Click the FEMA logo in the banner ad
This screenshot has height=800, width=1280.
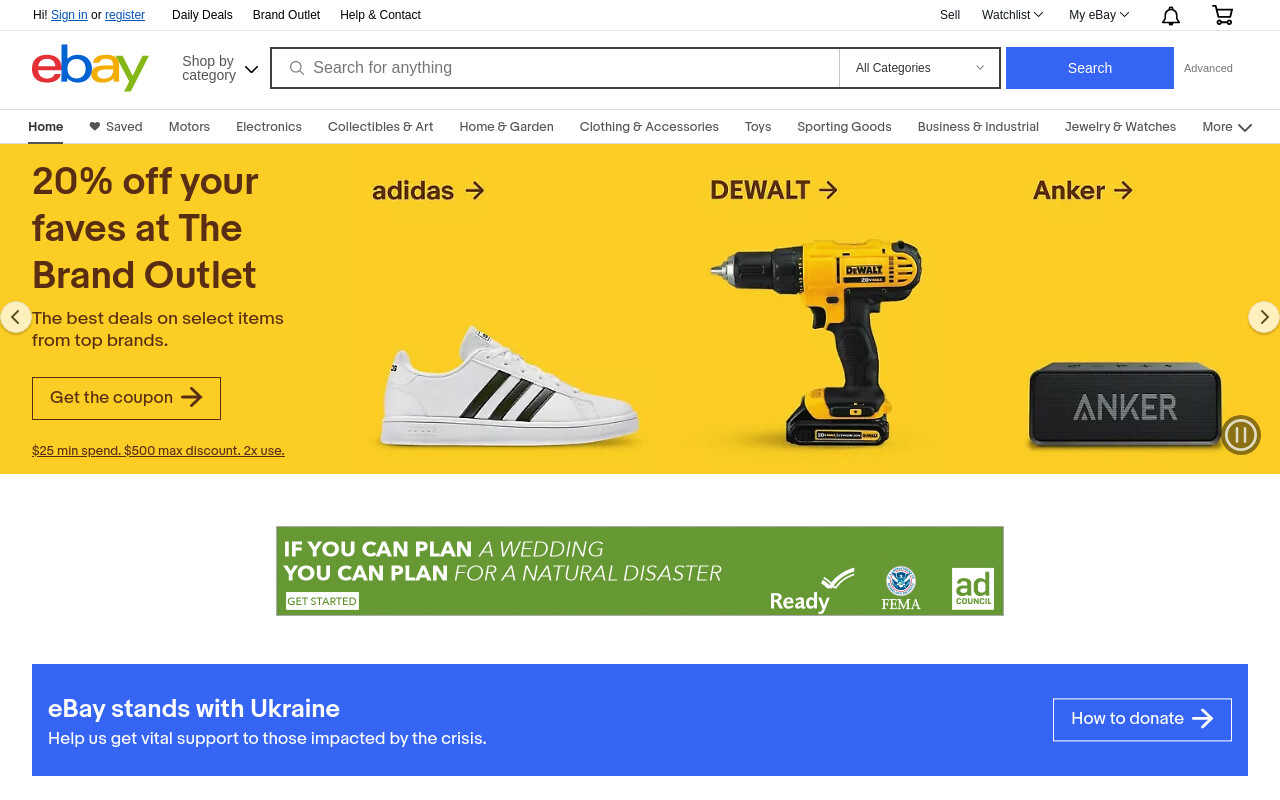(x=901, y=588)
